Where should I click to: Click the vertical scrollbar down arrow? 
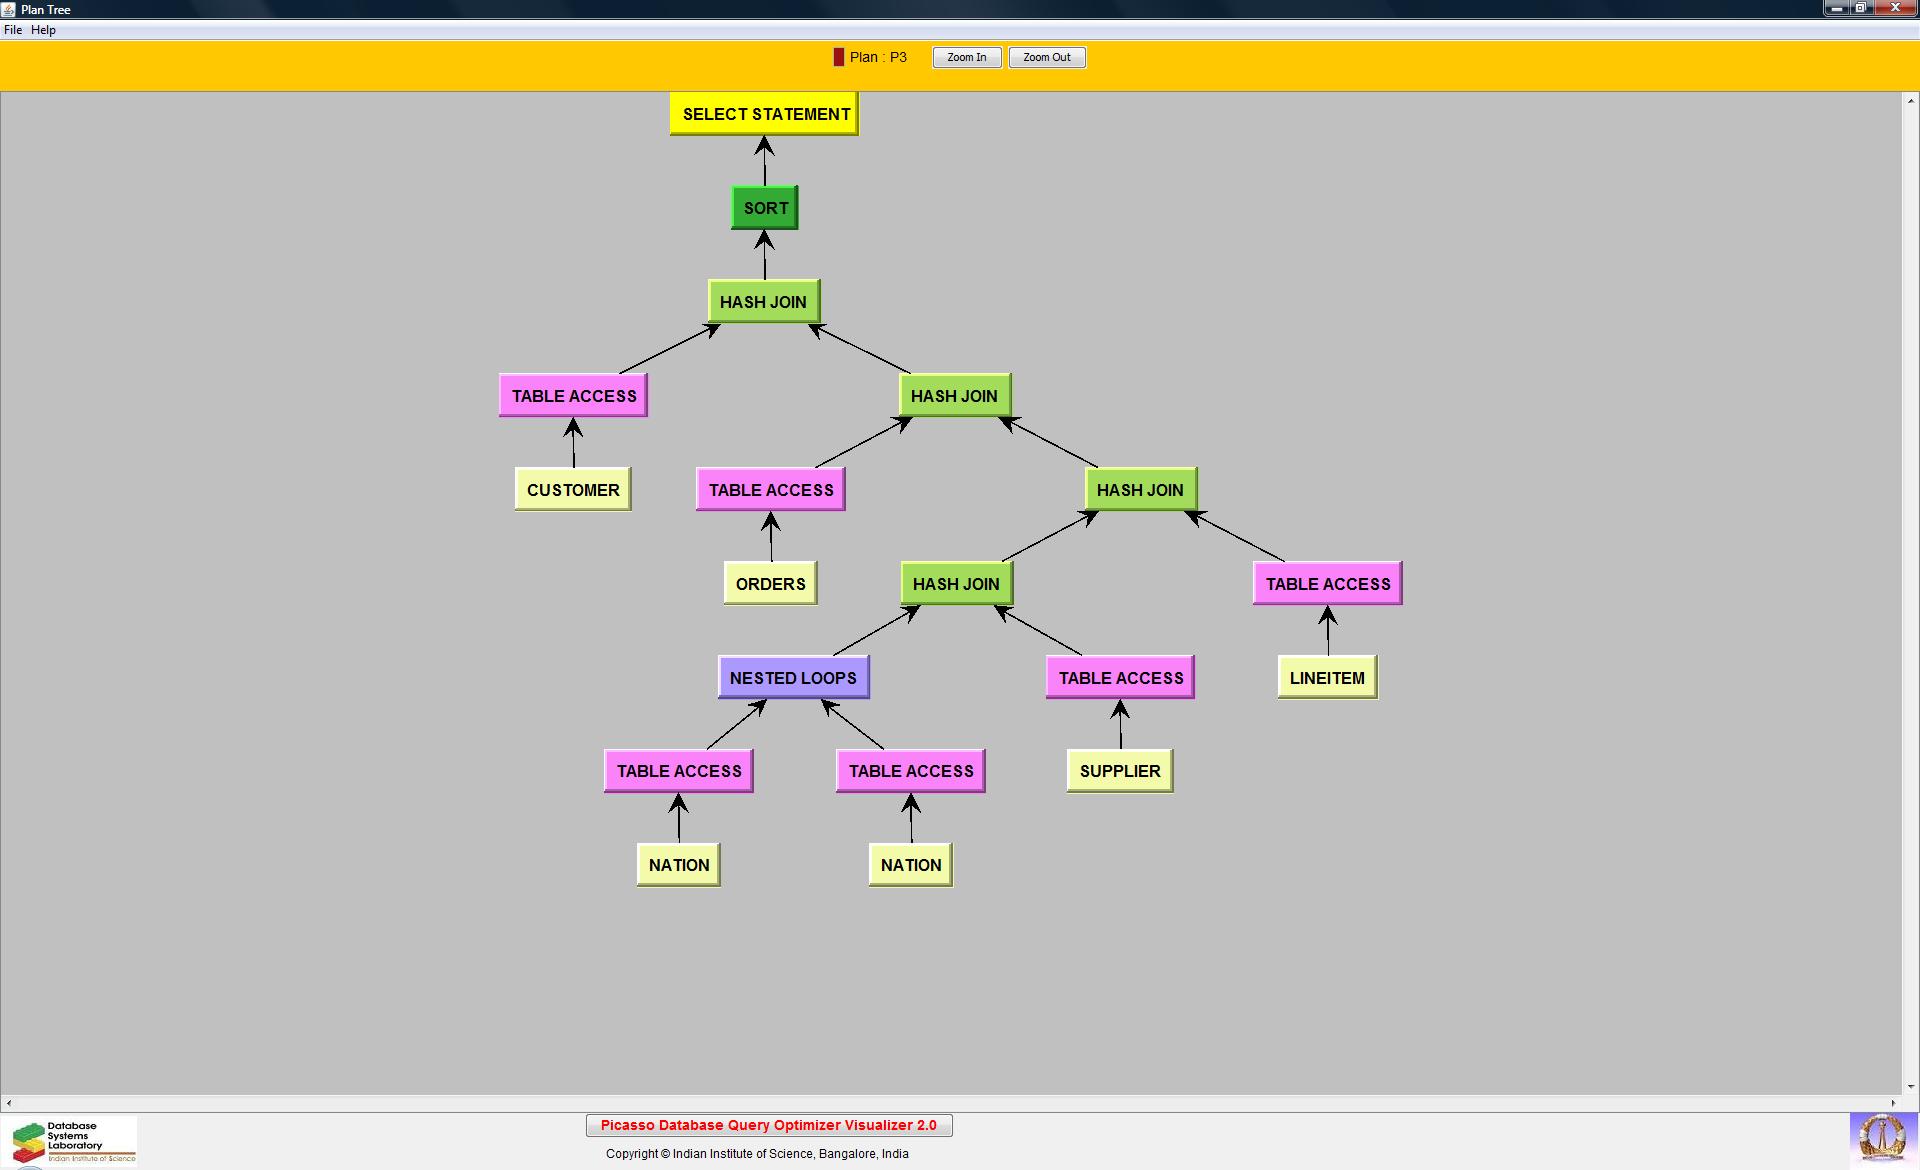pyautogui.click(x=1910, y=1086)
